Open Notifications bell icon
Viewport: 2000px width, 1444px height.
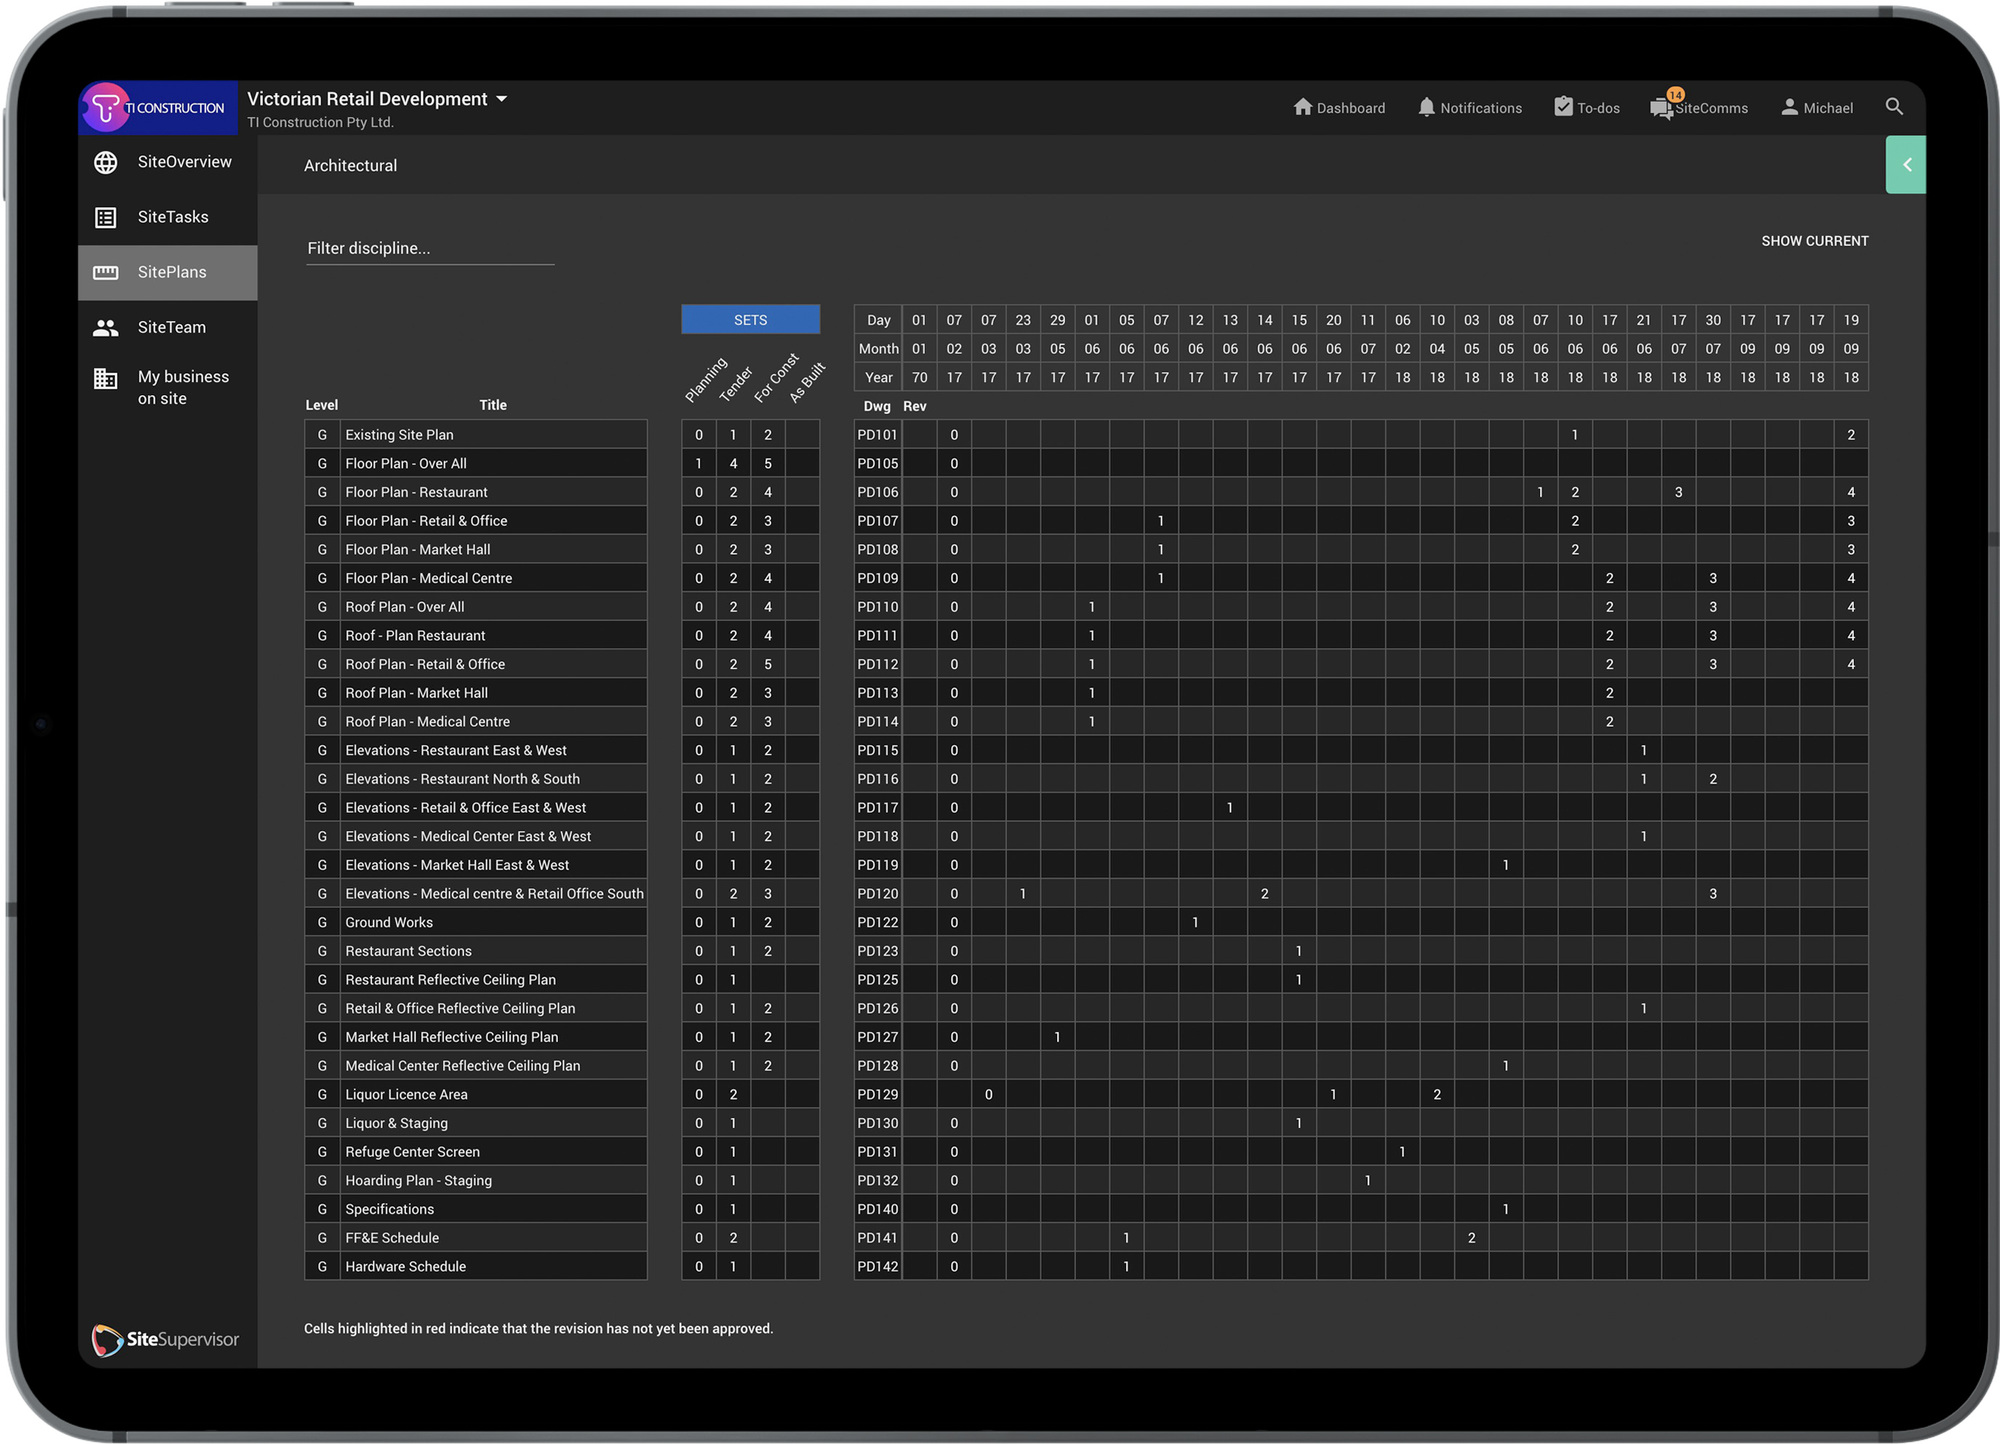[1426, 107]
